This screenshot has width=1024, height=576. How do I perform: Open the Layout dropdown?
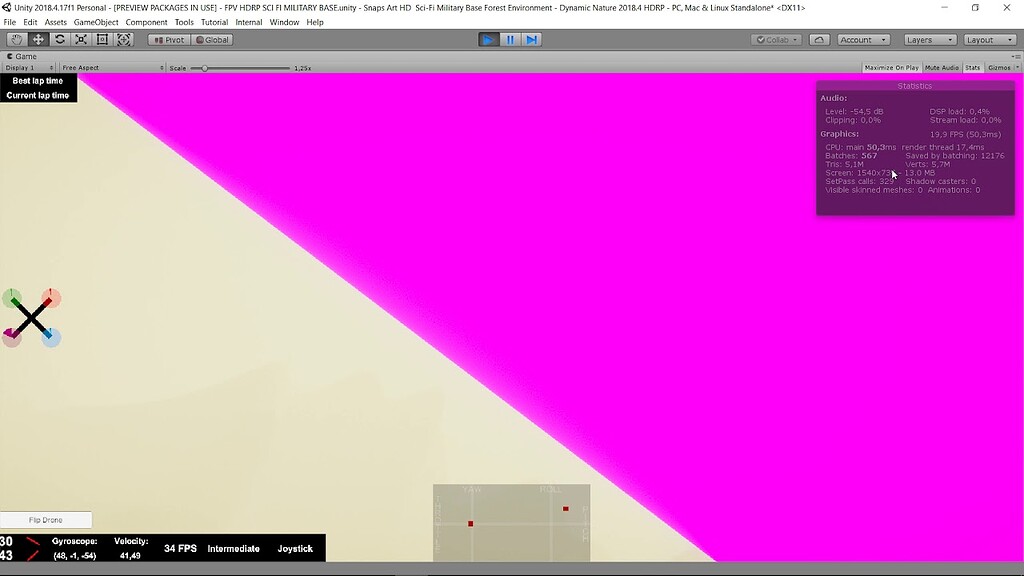[x=988, y=39]
